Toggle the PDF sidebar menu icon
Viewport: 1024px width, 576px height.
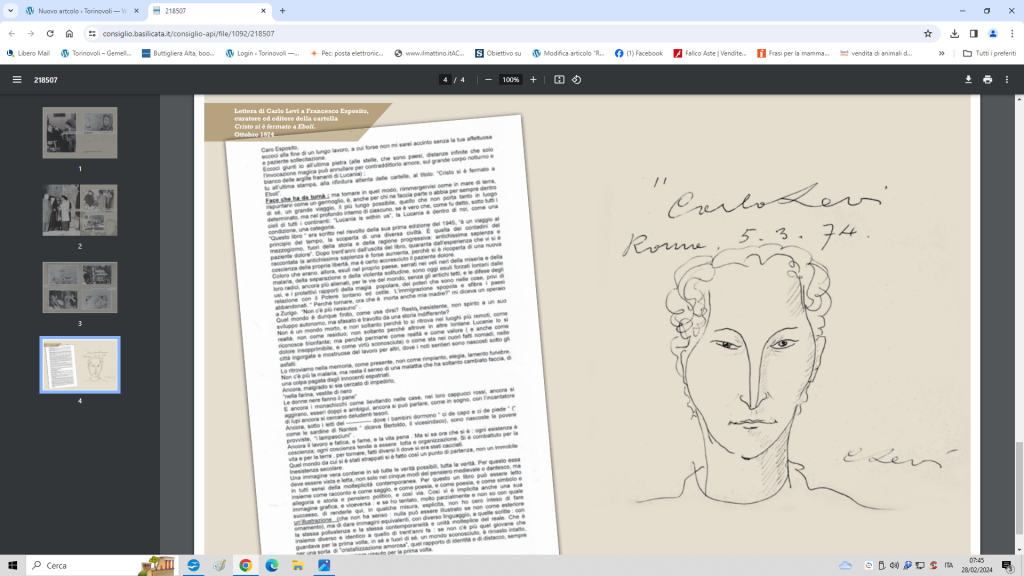(x=17, y=80)
